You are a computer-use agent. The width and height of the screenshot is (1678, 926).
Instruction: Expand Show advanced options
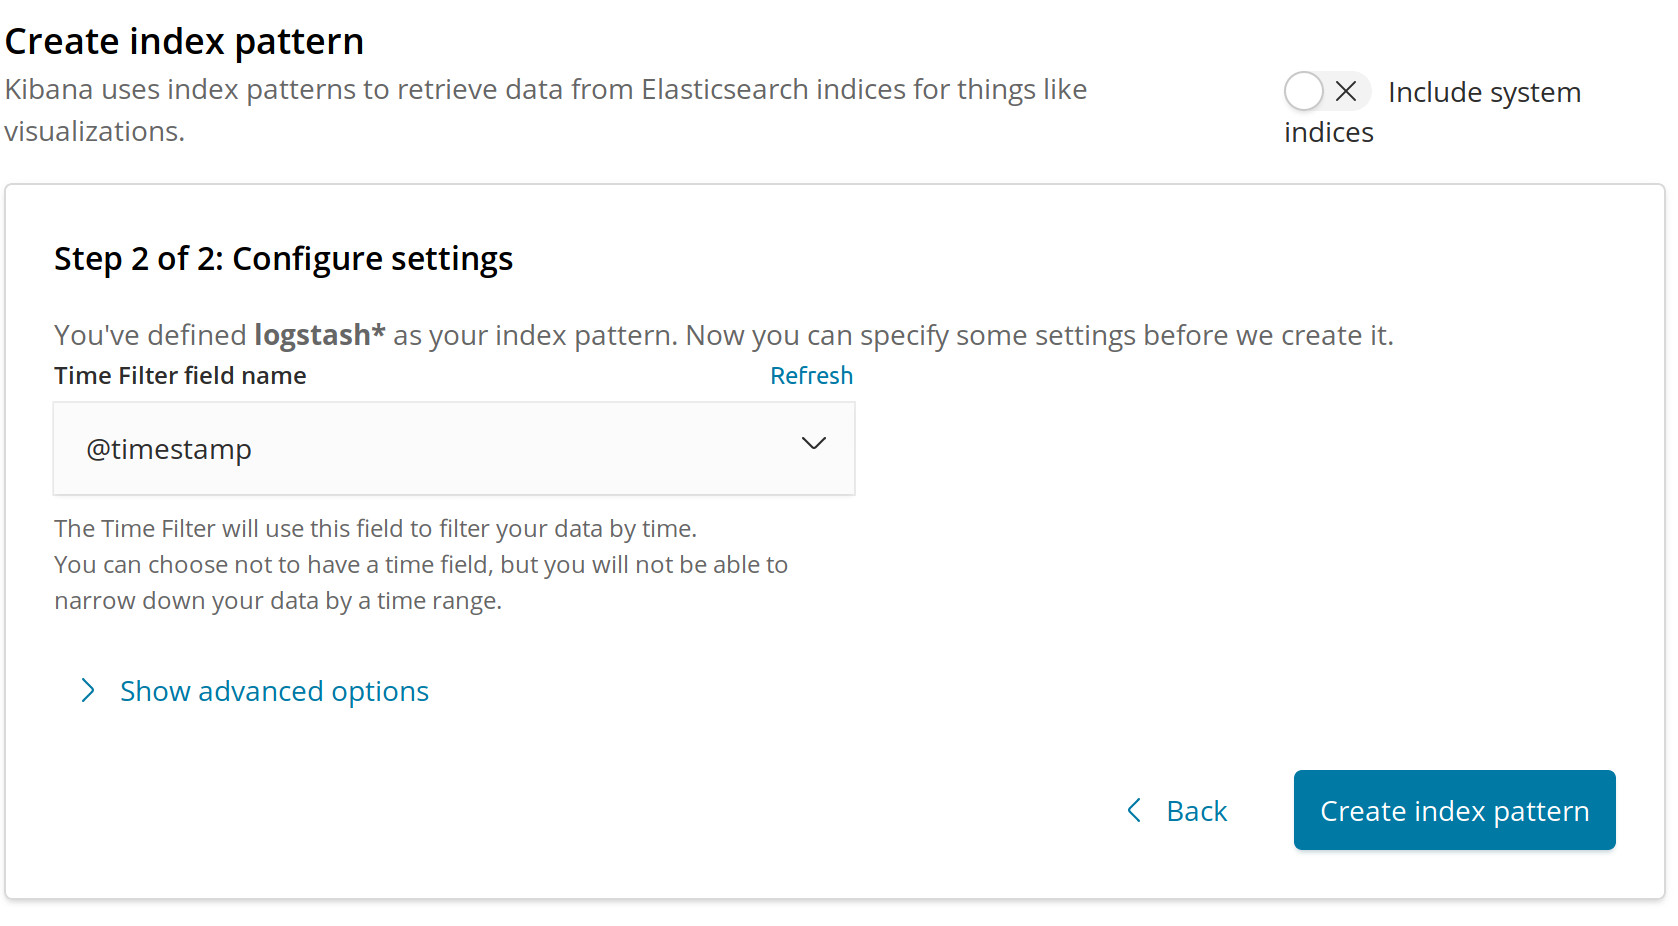click(x=254, y=691)
